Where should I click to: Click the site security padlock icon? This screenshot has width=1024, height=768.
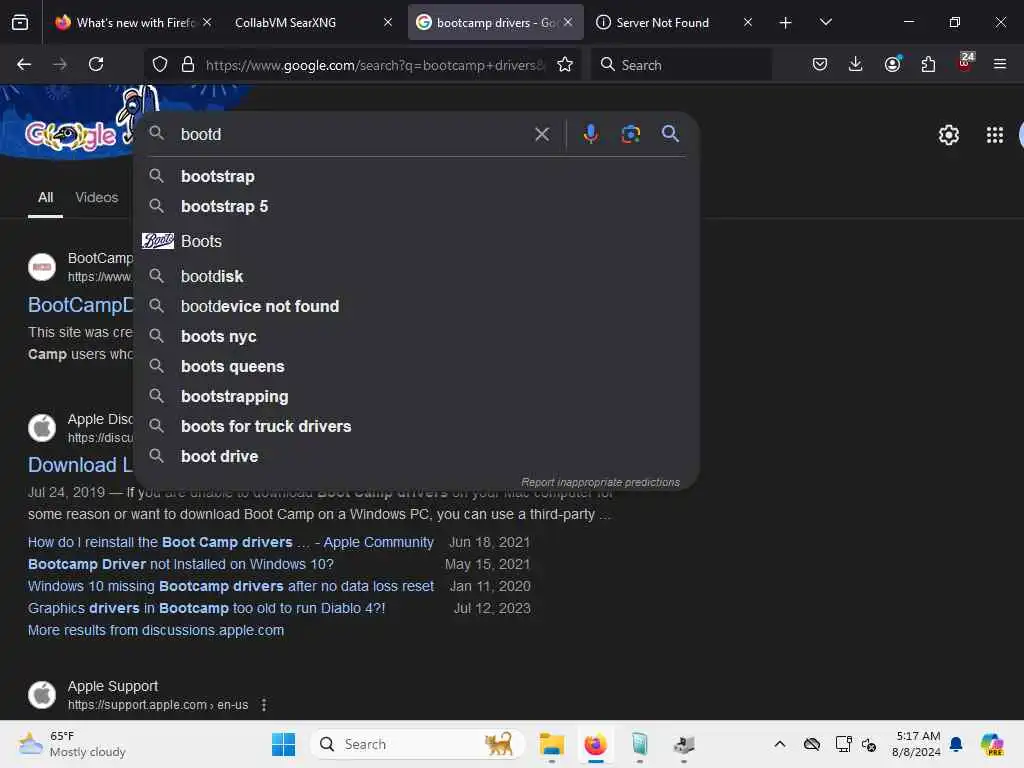(188, 64)
